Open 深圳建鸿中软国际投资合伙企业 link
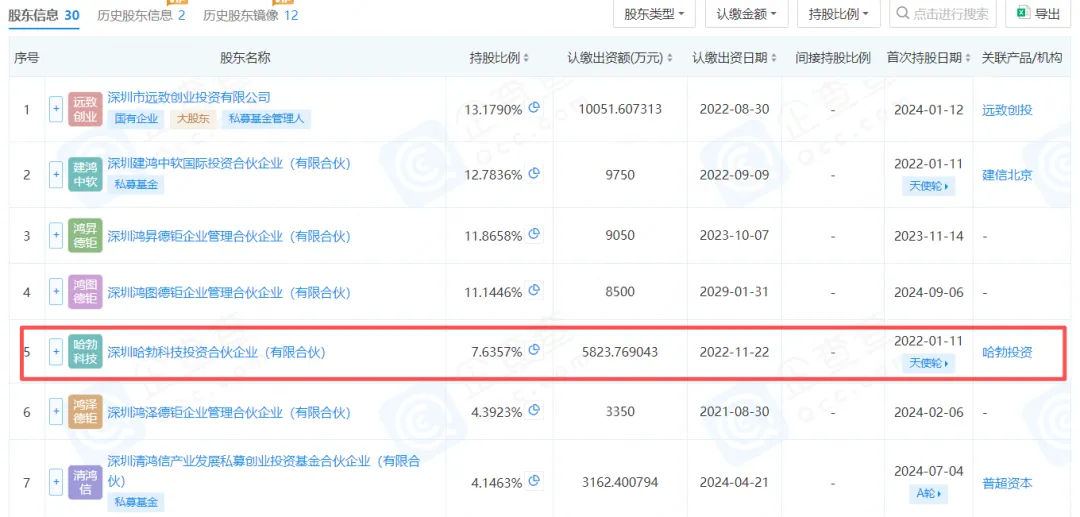The width and height of the screenshot is (1080, 517). pyautogui.click(x=229, y=163)
